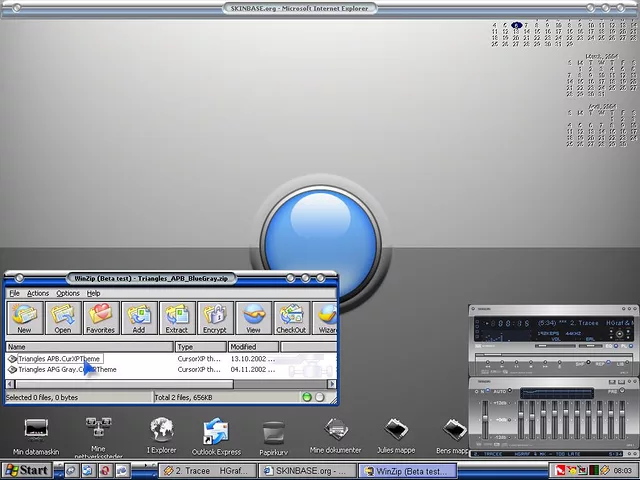The image size is (640, 480).
Task: Click the Windows Start button
Action: pyautogui.click(x=27, y=470)
